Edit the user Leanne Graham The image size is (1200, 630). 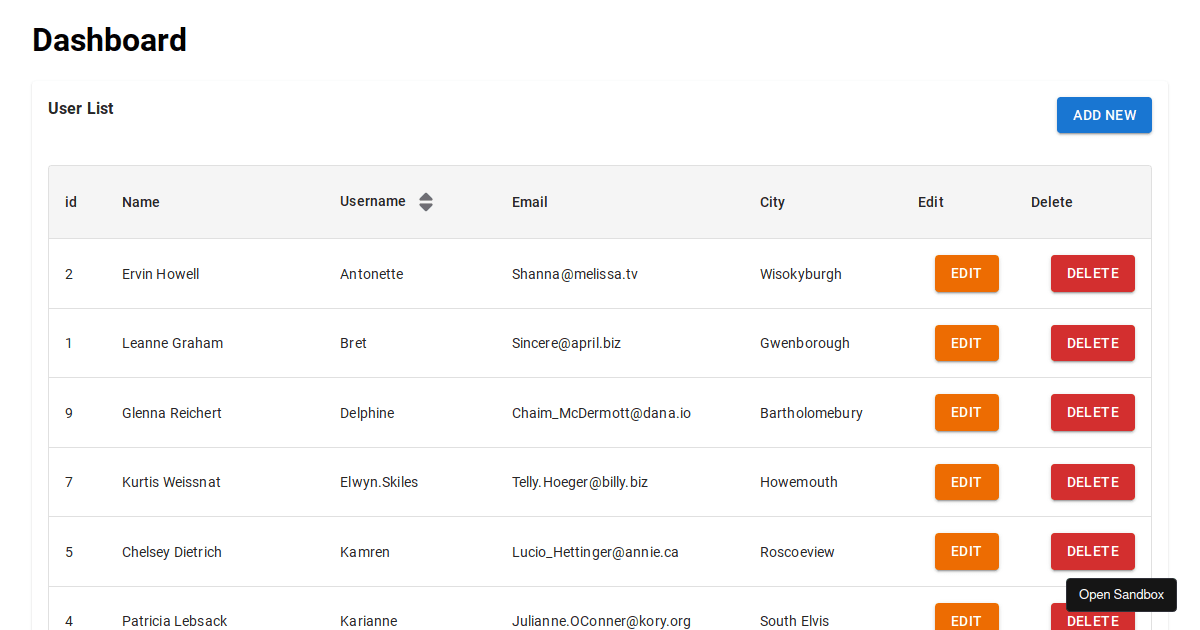(x=966, y=343)
